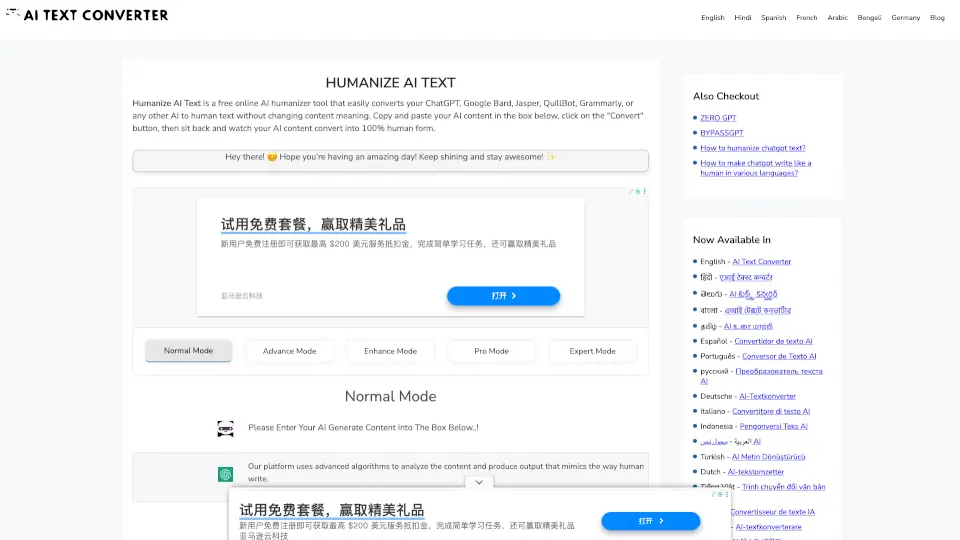Image resolution: width=960 pixels, height=540 pixels.
Task: Click 'Our platform uses advanced algorithms' message
Action: pyautogui.click(x=446, y=472)
